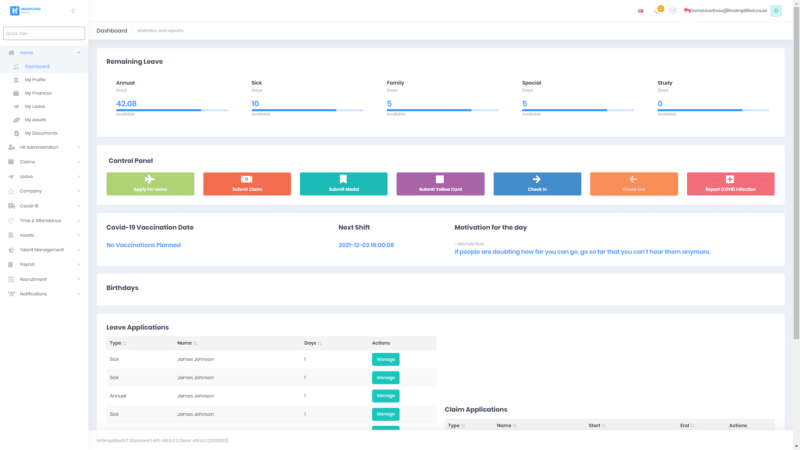The width and height of the screenshot is (800, 450).
Task: Click the My Profile icon
Action: click(x=16, y=80)
